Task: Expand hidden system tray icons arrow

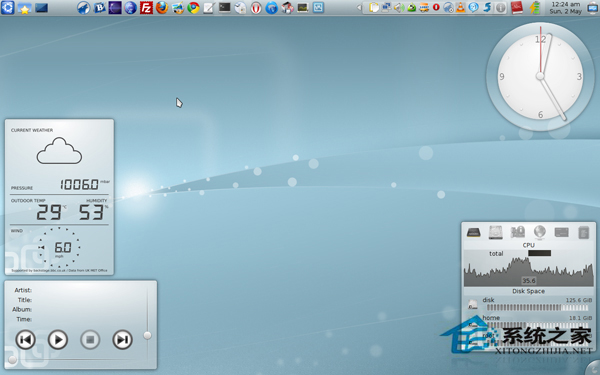Action: [359, 7]
